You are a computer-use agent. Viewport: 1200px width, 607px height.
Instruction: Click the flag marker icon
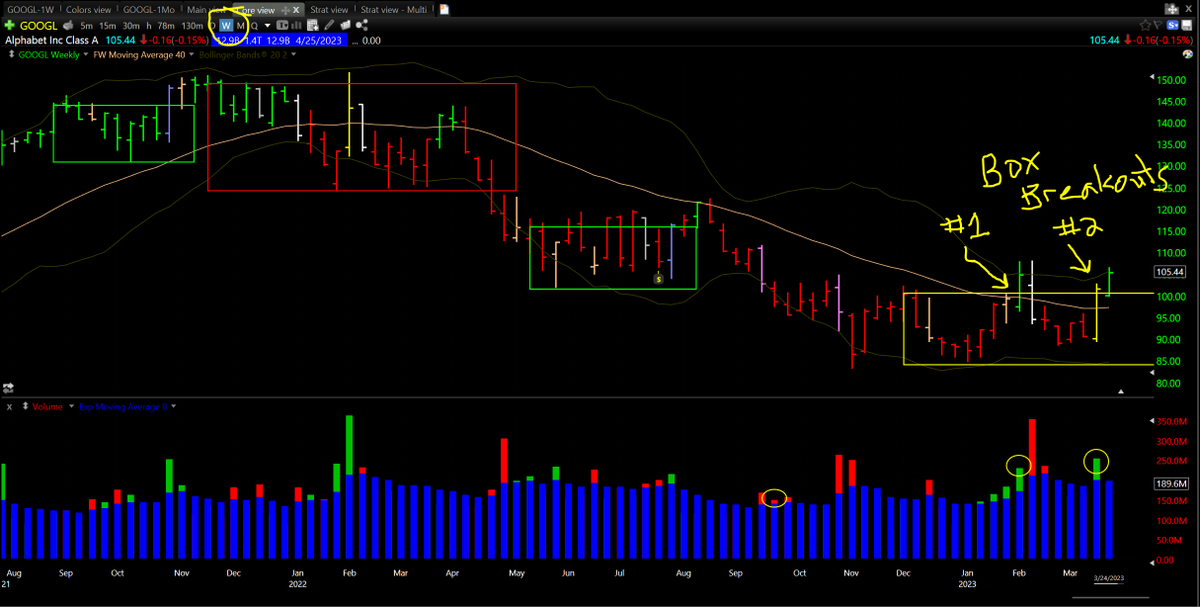[1158, 25]
